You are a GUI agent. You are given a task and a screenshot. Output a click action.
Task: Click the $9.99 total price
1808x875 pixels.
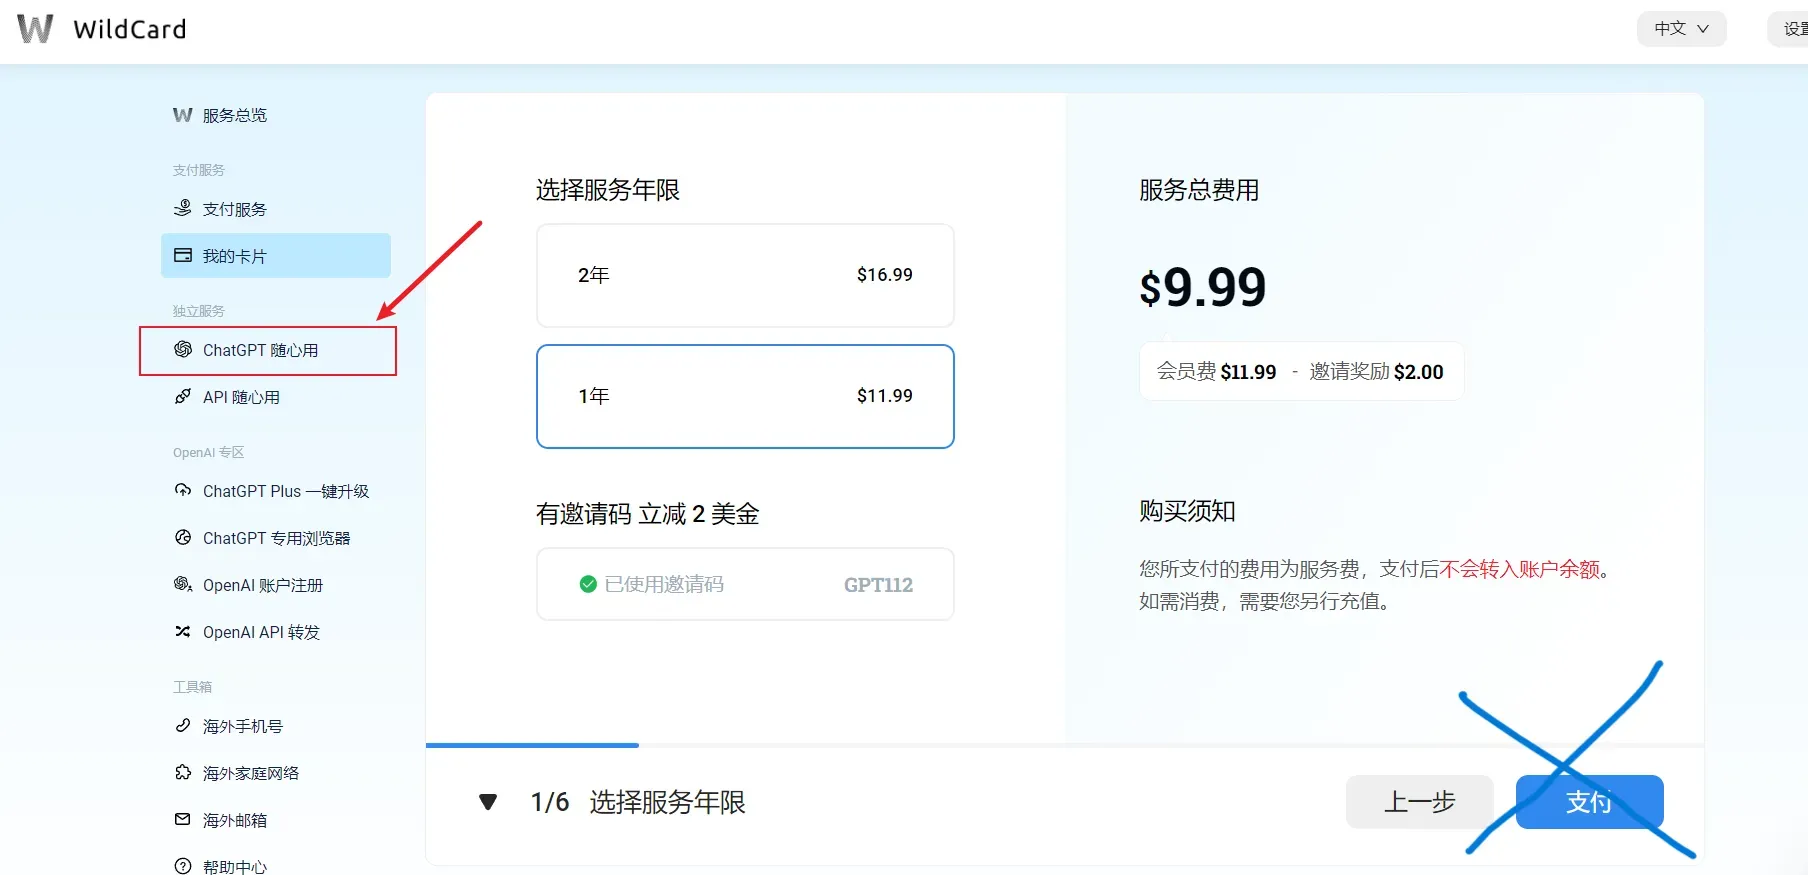[1203, 287]
